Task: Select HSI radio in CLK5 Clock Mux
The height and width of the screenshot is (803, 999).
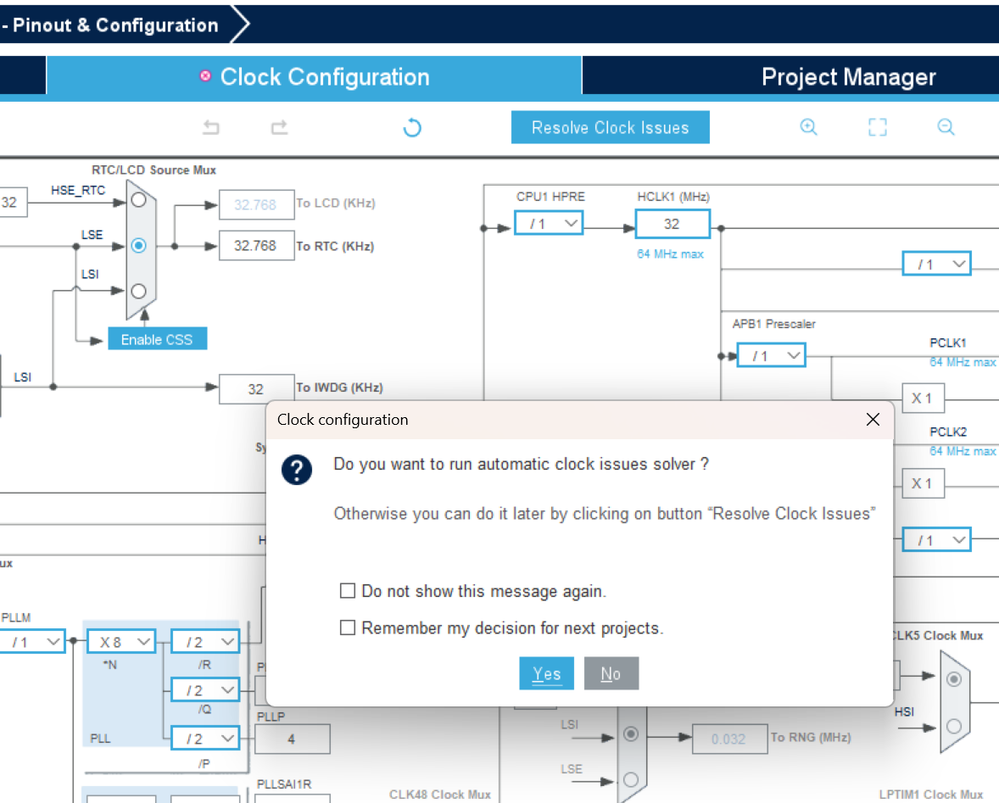Action: pyautogui.click(x=954, y=726)
